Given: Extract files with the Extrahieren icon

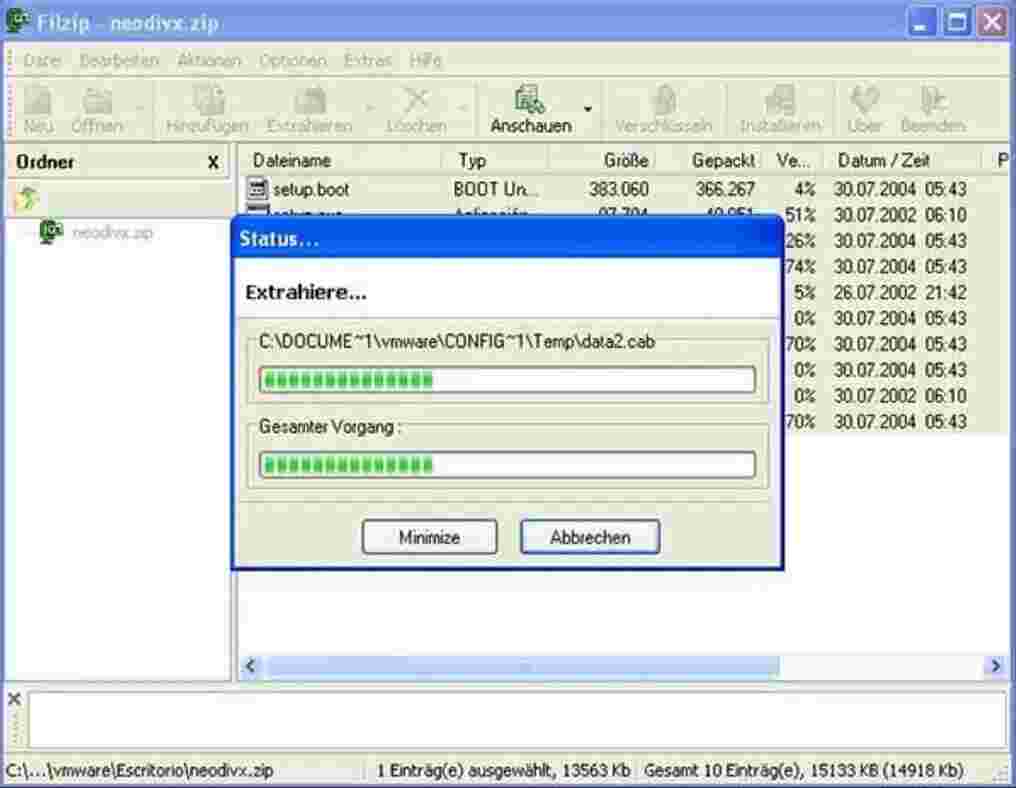Looking at the screenshot, I should [x=311, y=108].
